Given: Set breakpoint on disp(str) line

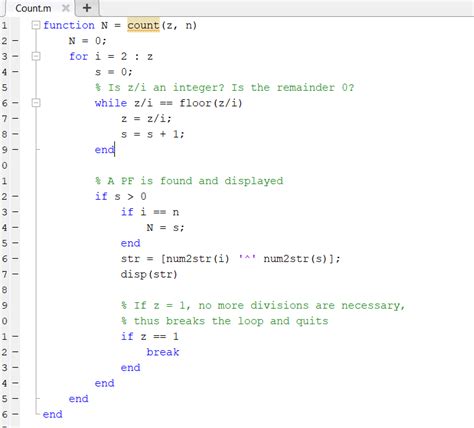Looking at the screenshot, I should (x=15, y=274).
